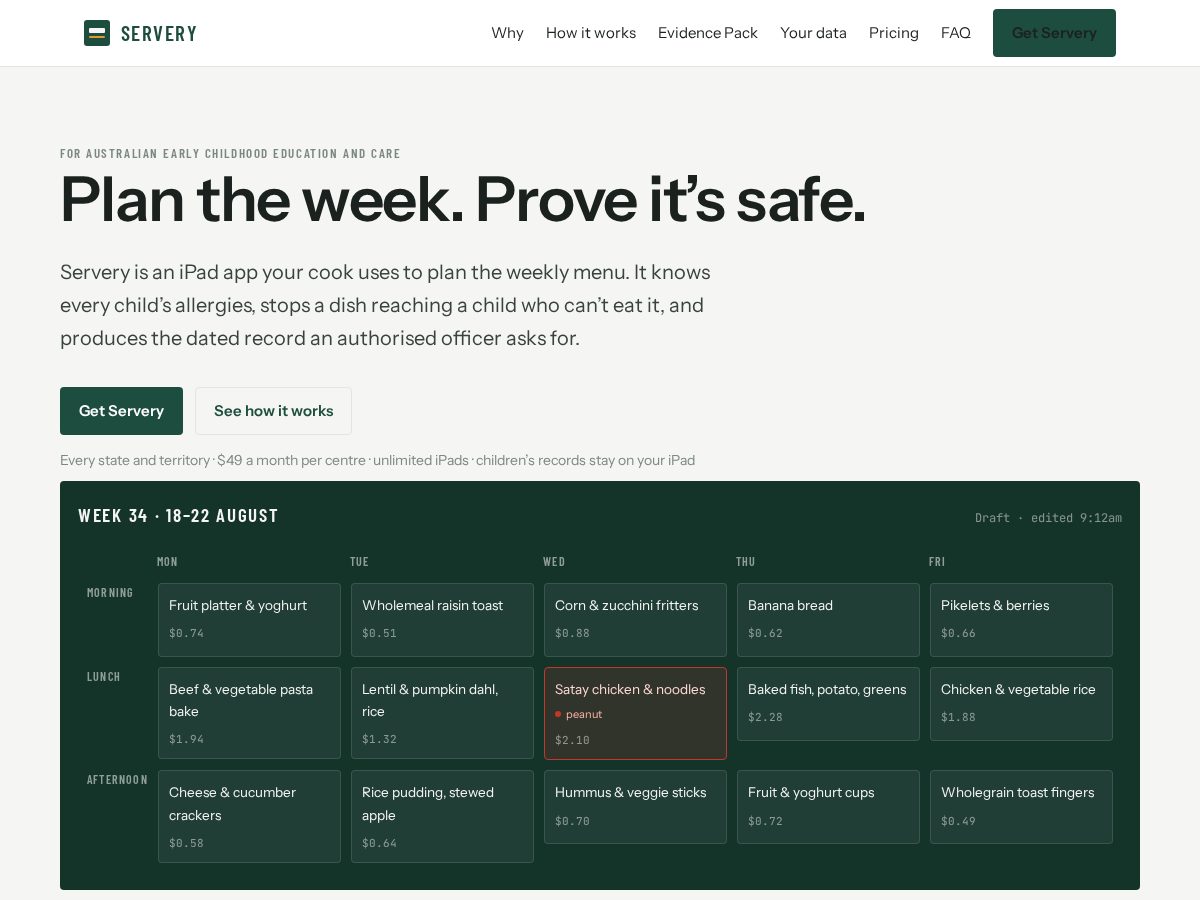
Task: Select Corn & zucchini fritters card
Action: coord(635,620)
